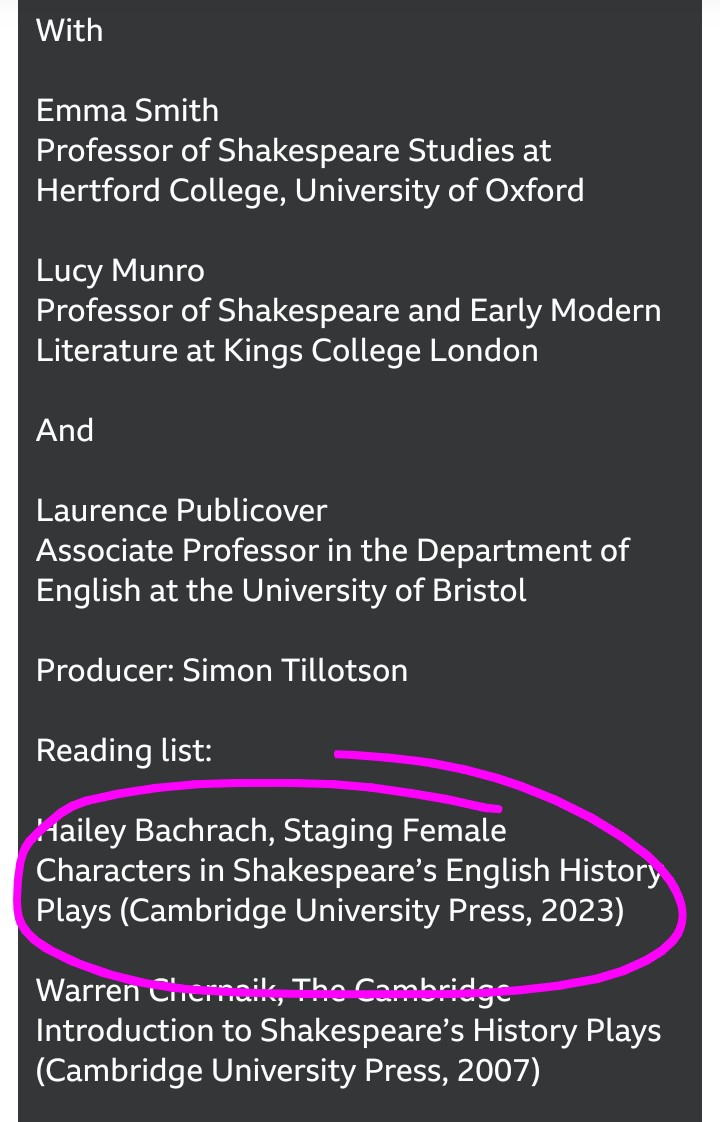This screenshot has width=720, height=1122.
Task: Click "Warren Chernaik, The Cambridge" line
Action: pos(273,990)
